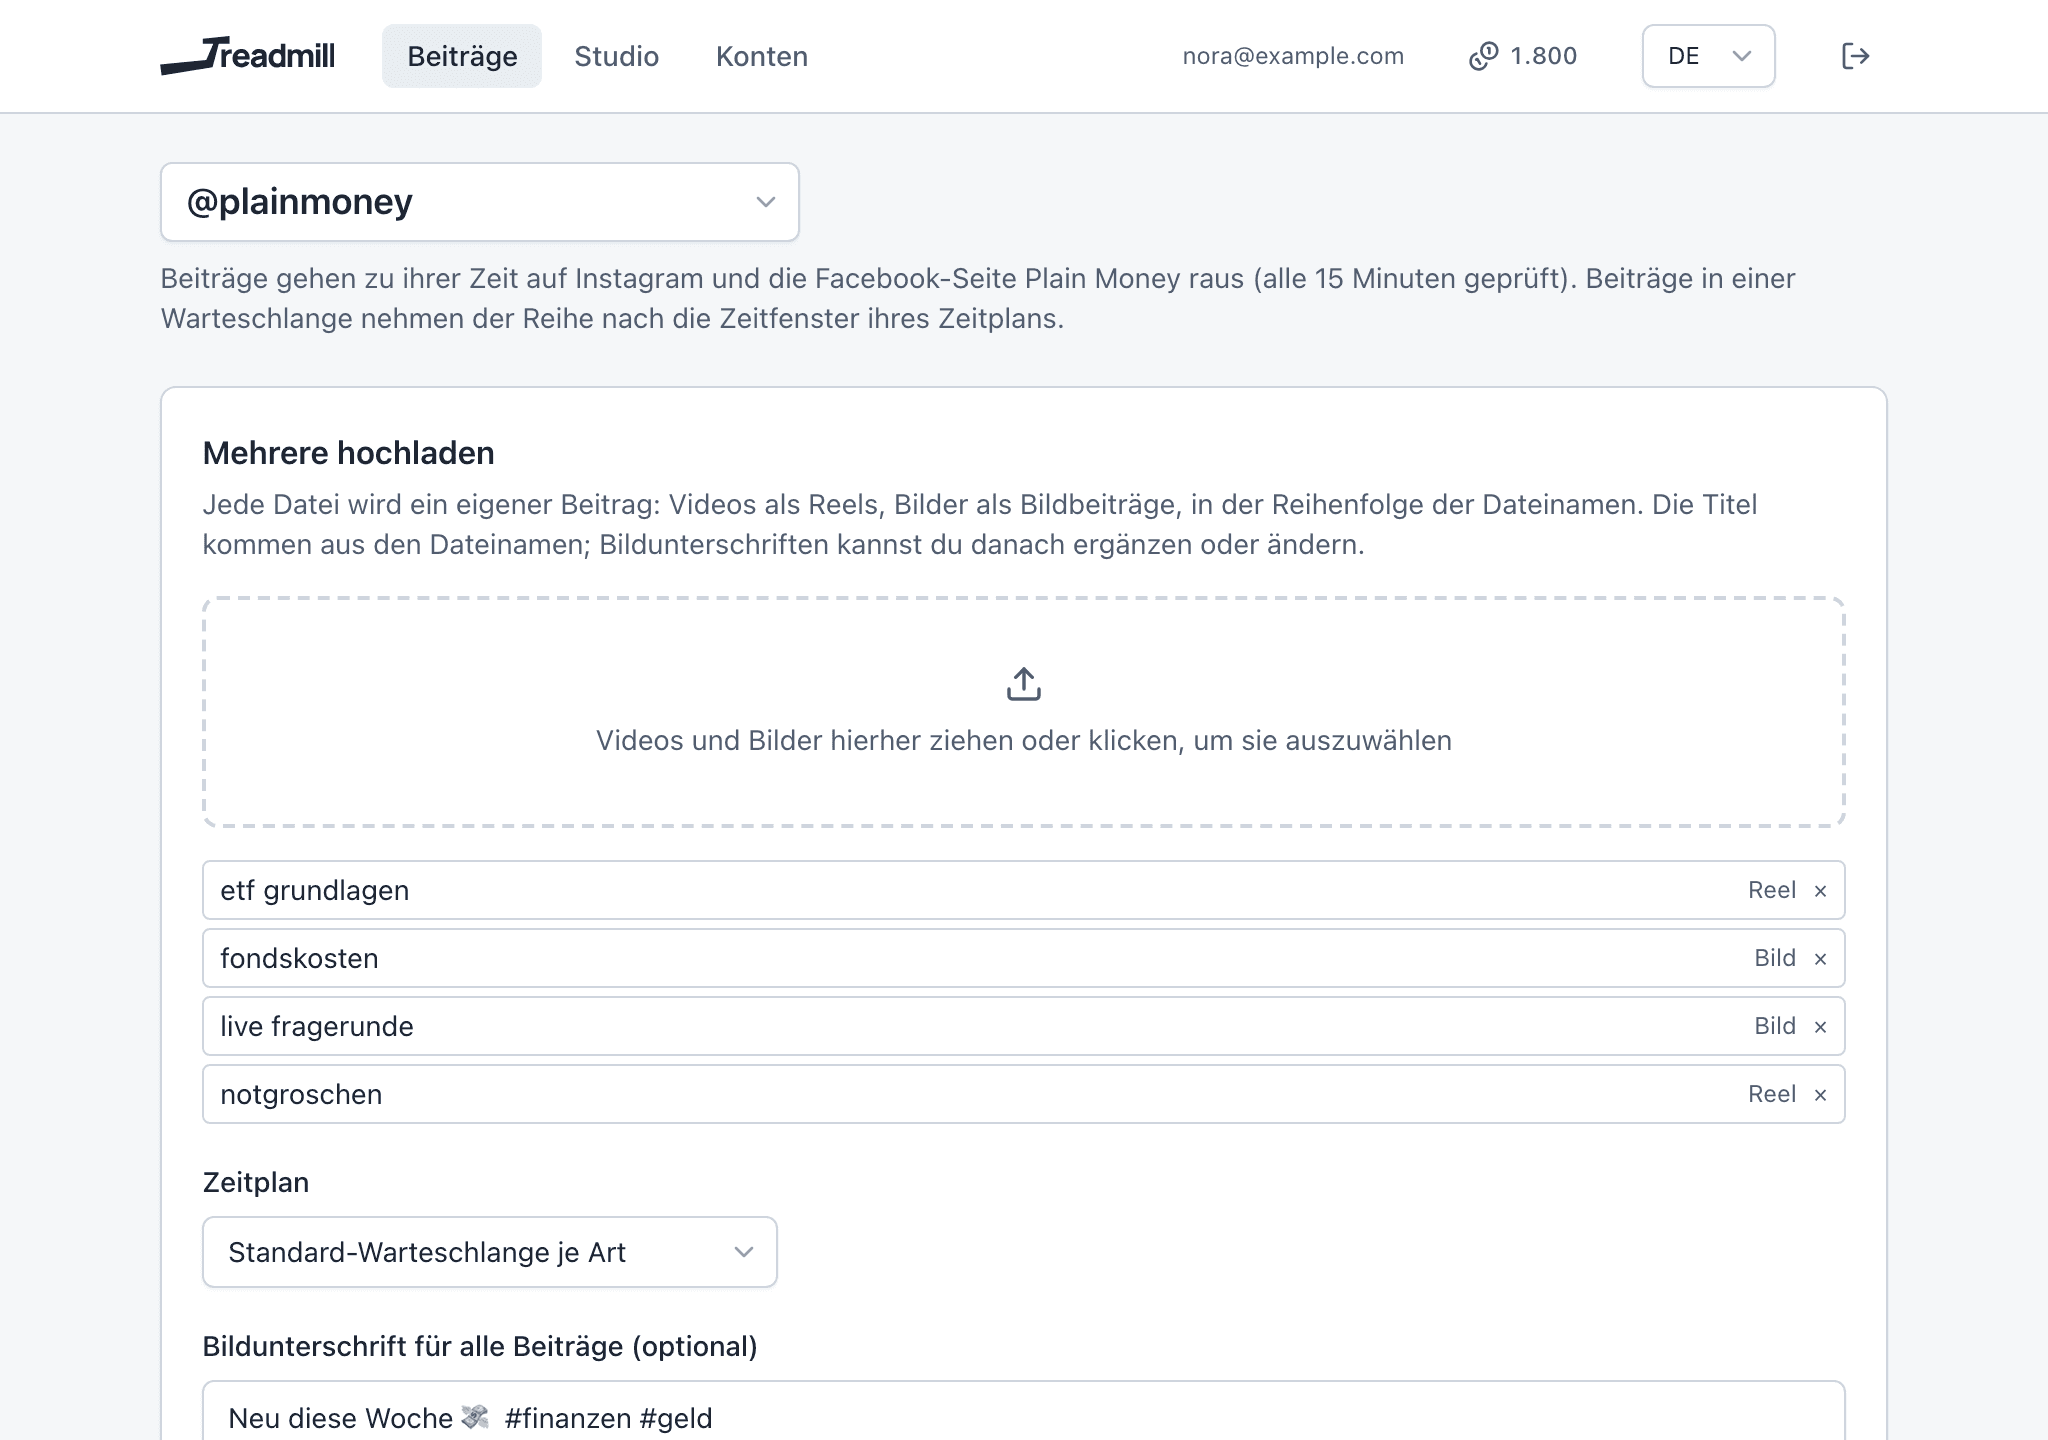Click the 'Zeitplan' label
The height and width of the screenshot is (1440, 2048).
click(x=256, y=1183)
